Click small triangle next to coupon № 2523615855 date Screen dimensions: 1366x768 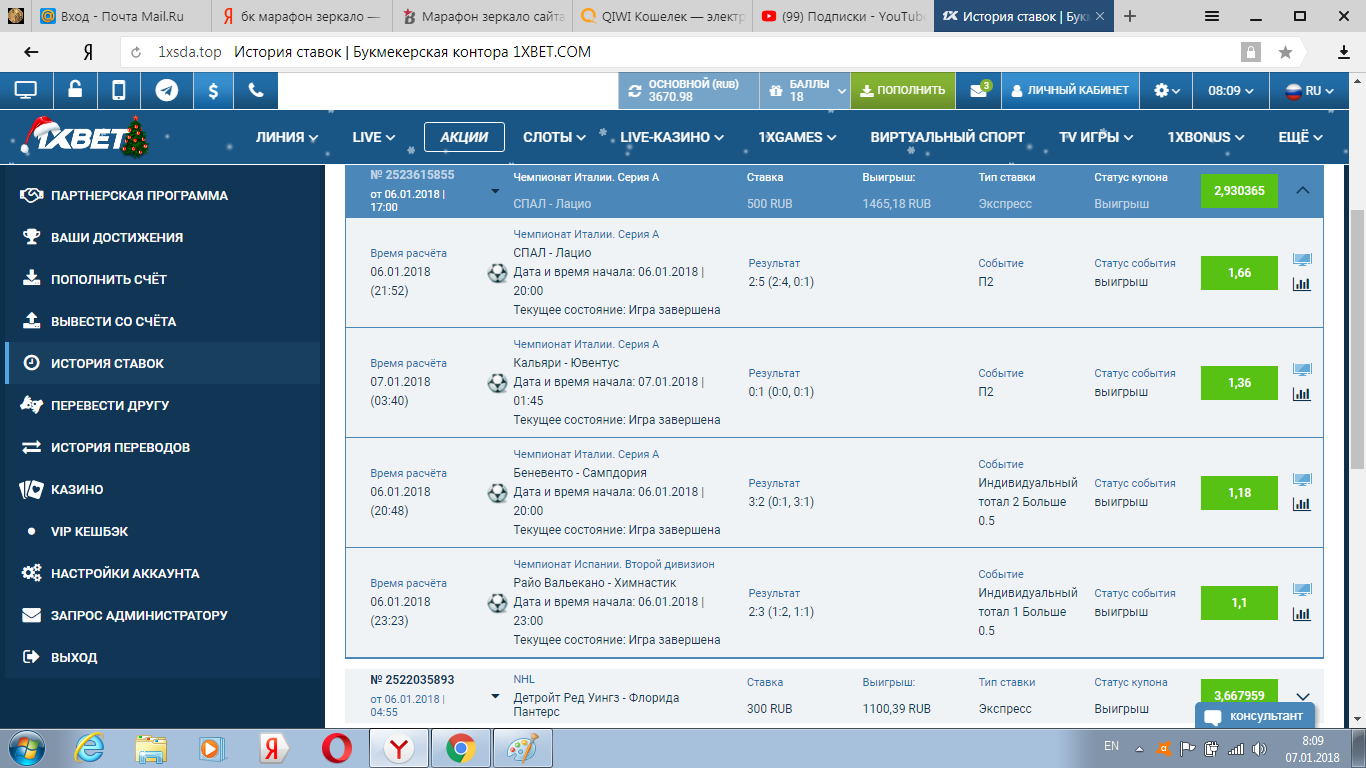[x=495, y=191]
